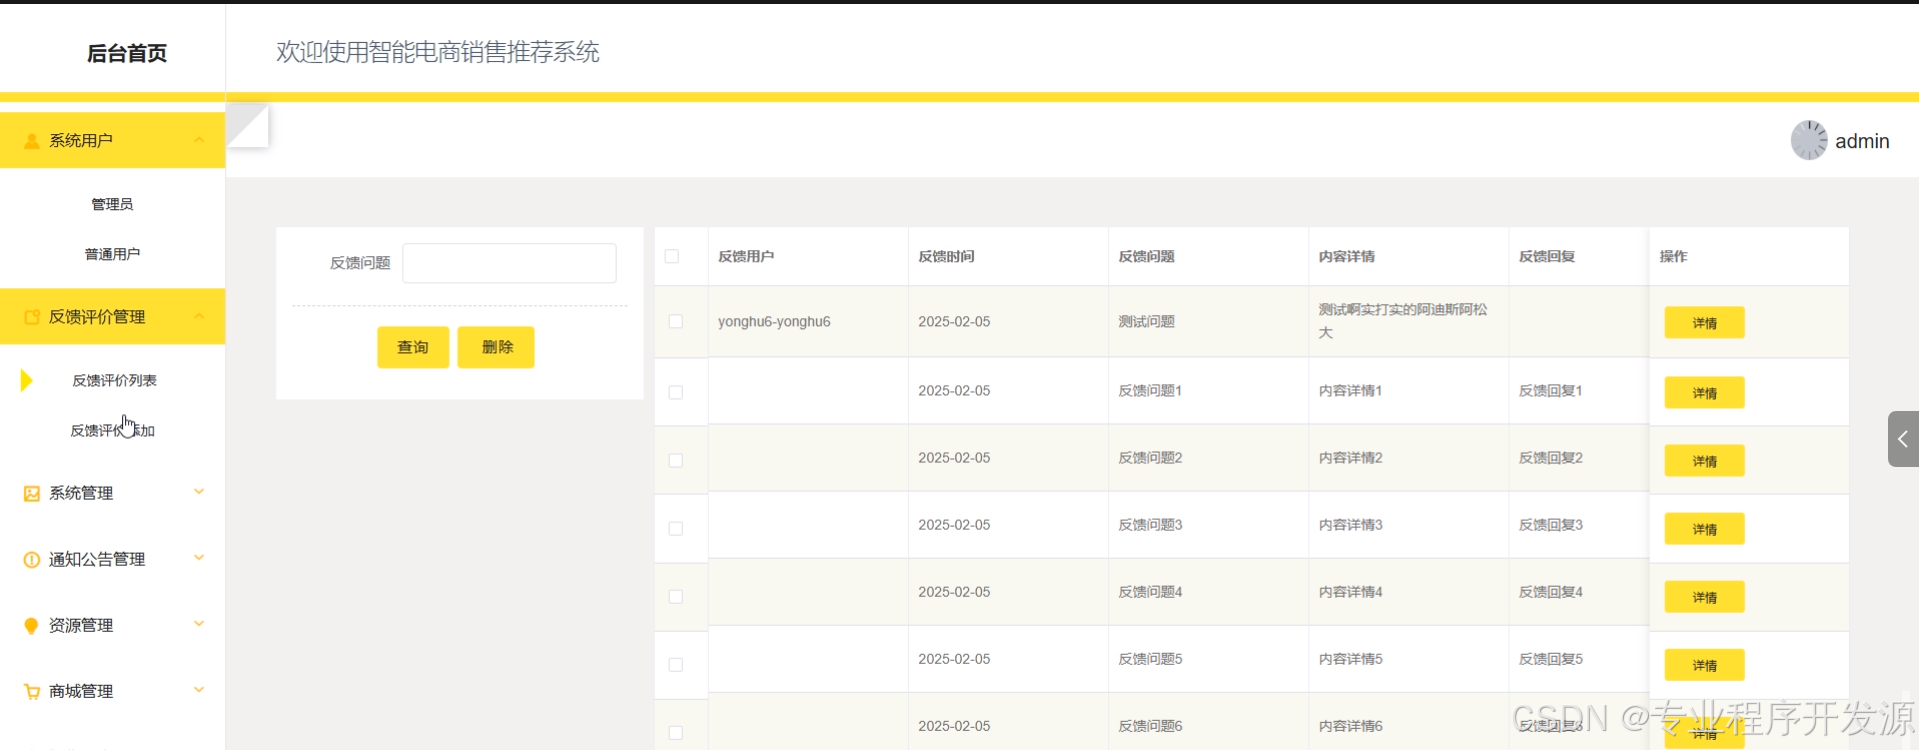Open 详情 for 反馈问题1 row
The height and width of the screenshot is (750, 1919).
[1704, 393]
